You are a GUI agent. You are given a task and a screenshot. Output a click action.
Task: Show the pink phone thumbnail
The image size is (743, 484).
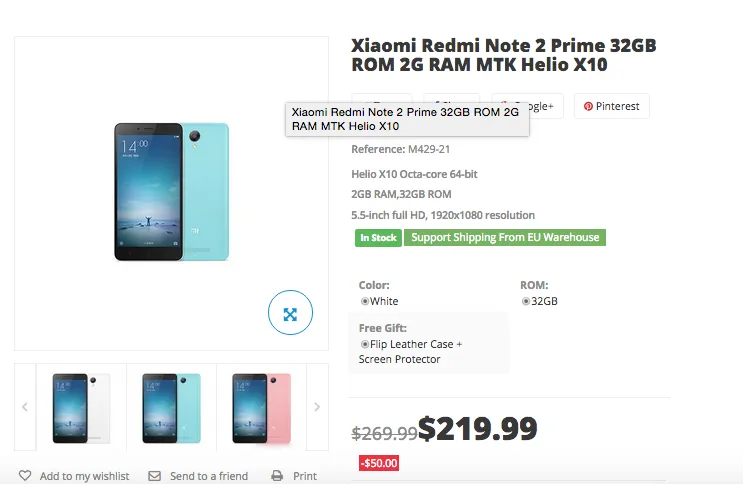(x=261, y=407)
